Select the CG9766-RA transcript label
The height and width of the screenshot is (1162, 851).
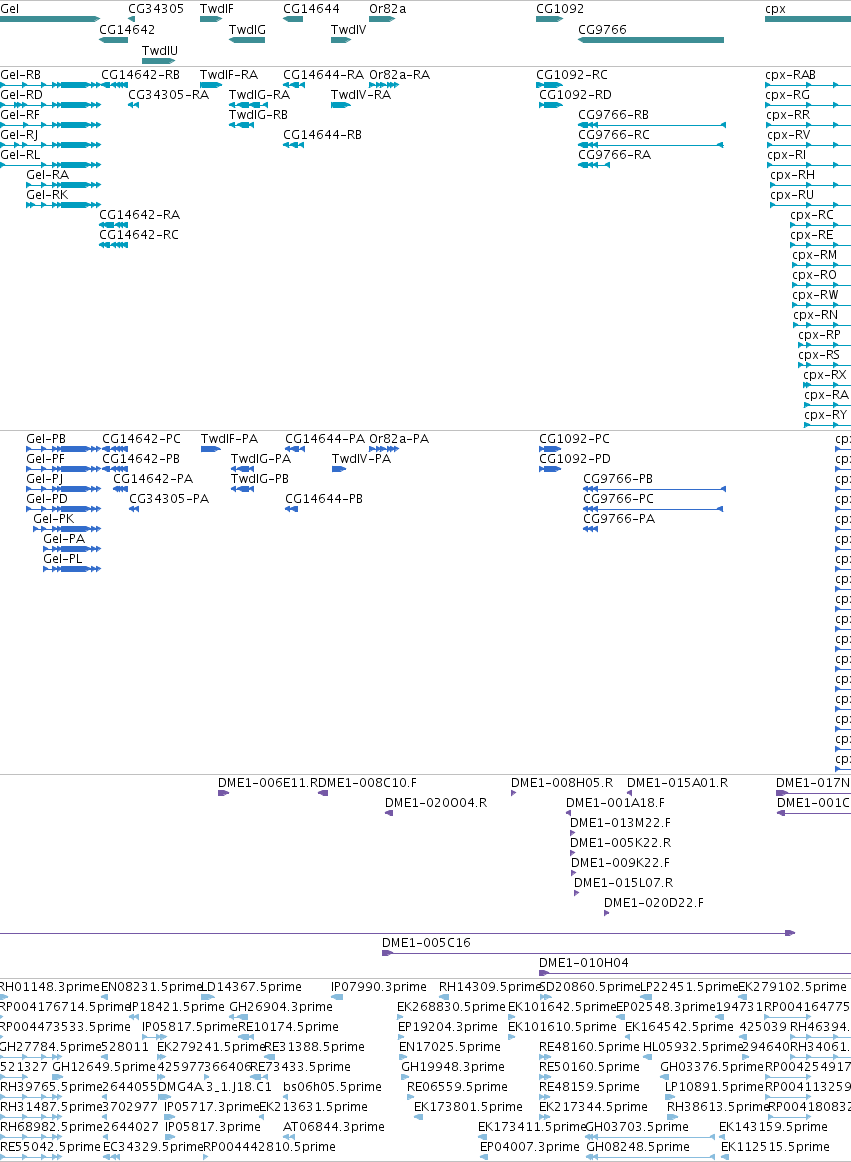tap(615, 155)
